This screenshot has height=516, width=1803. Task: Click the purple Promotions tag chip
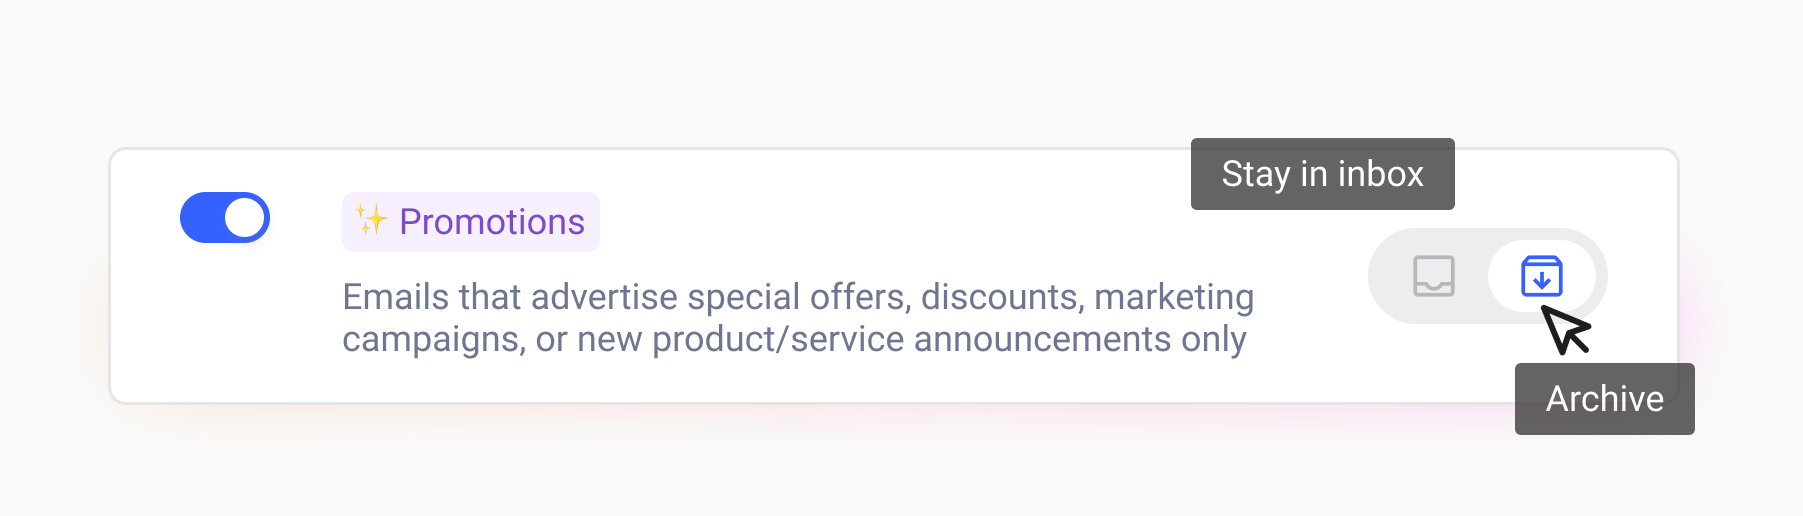(471, 222)
